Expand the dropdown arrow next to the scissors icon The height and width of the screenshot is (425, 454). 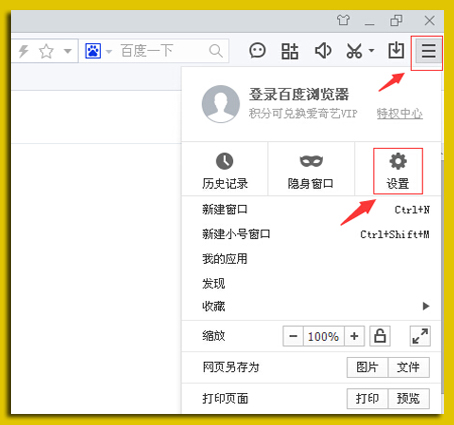[371, 51]
